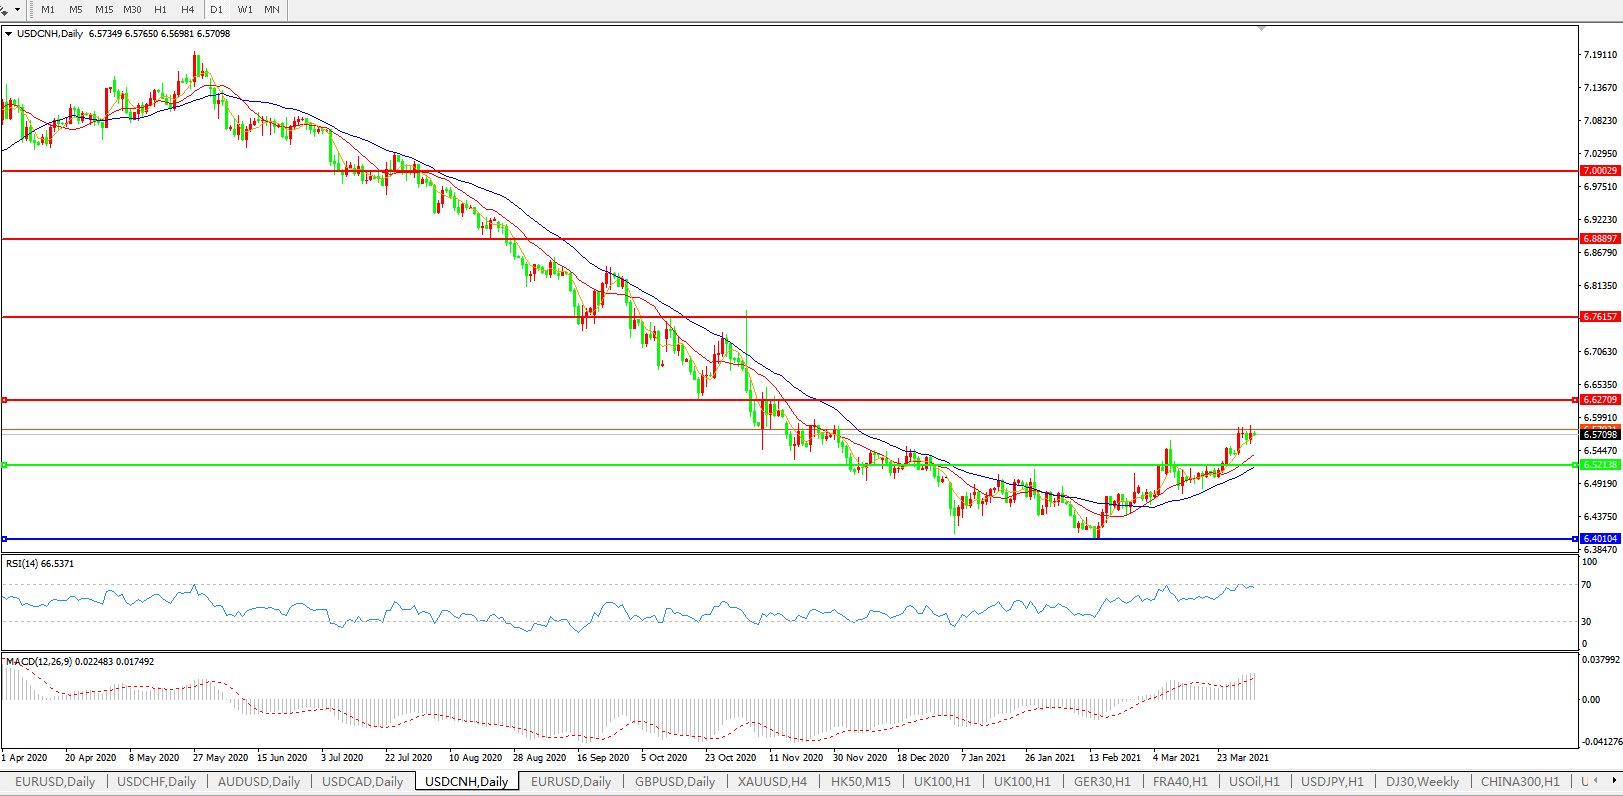Viewport: 1623px width, 796px height.
Task: Click the toolbar drag grip before M1
Action: 32,10
